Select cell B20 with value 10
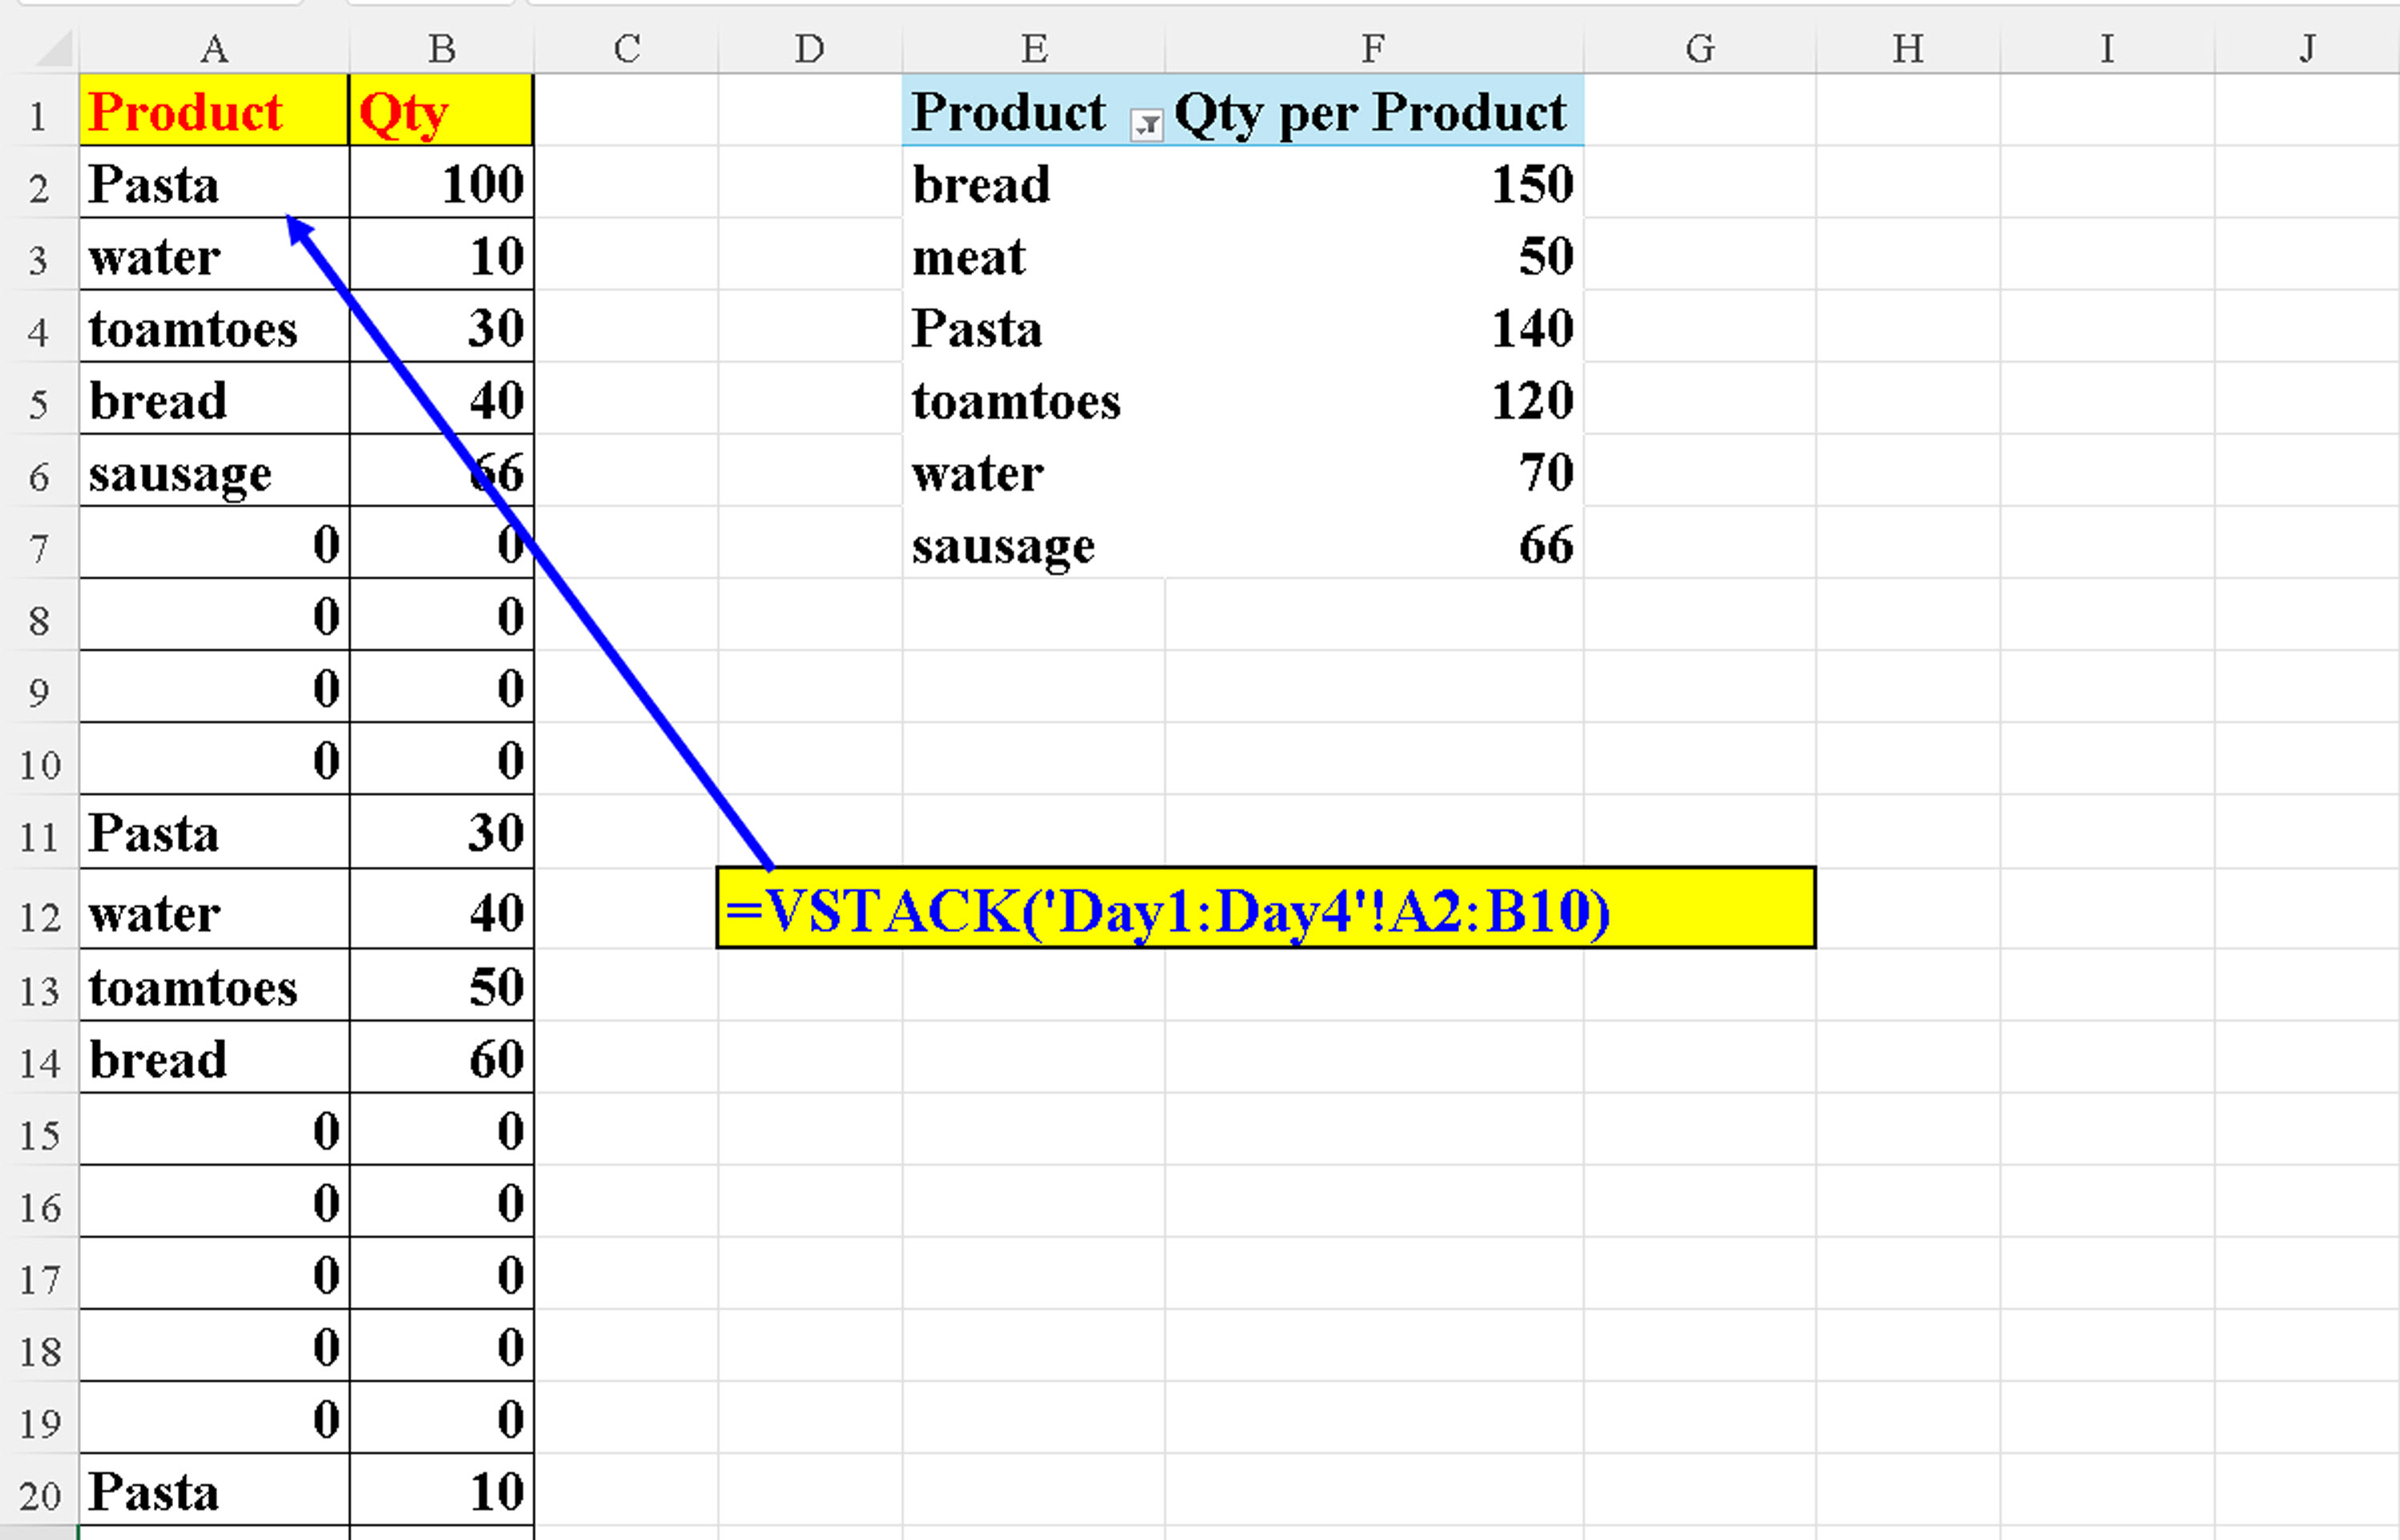Screen dimensions: 2400x1540 point(441,1490)
